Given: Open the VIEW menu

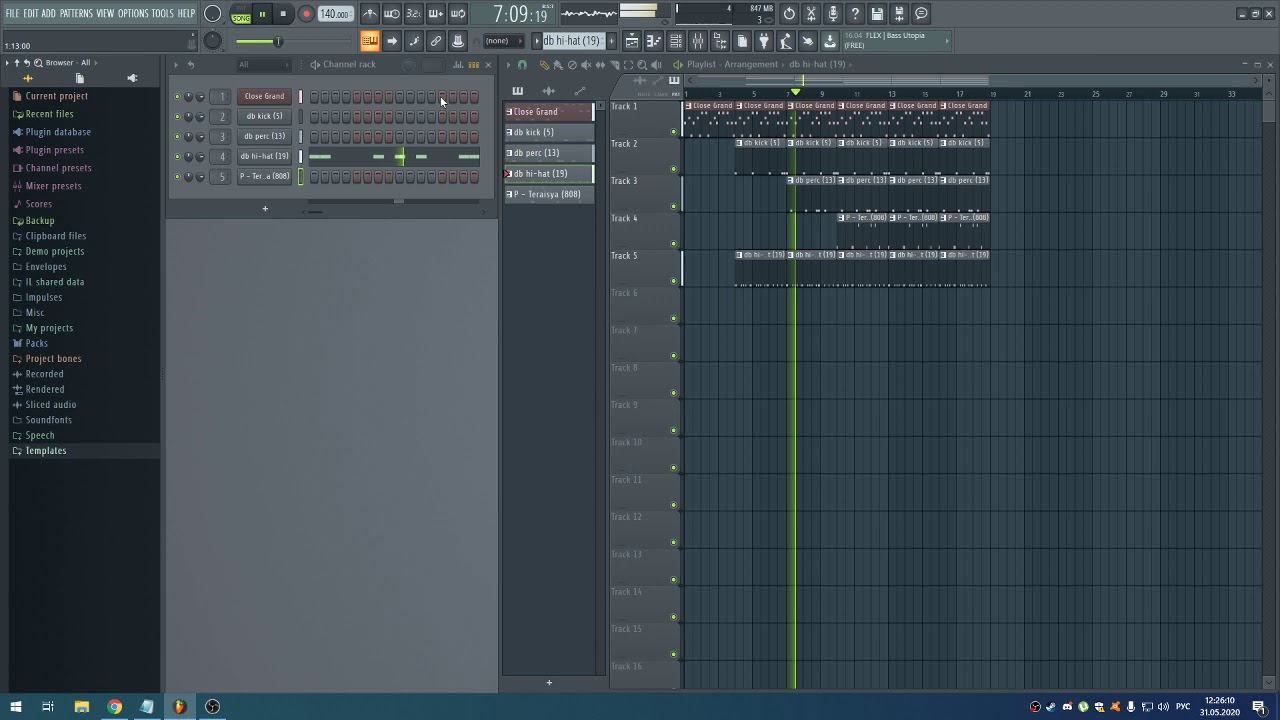Looking at the screenshot, I should click(105, 13).
